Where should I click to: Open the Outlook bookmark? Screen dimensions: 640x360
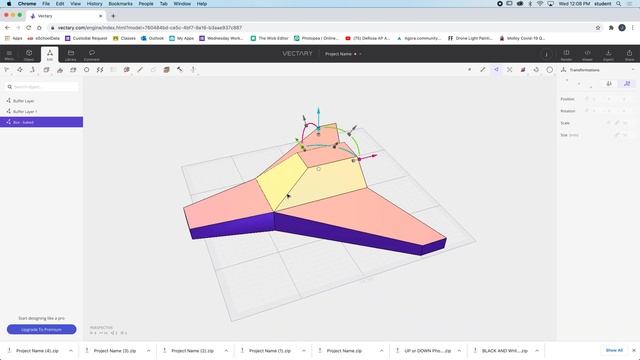tap(152, 38)
